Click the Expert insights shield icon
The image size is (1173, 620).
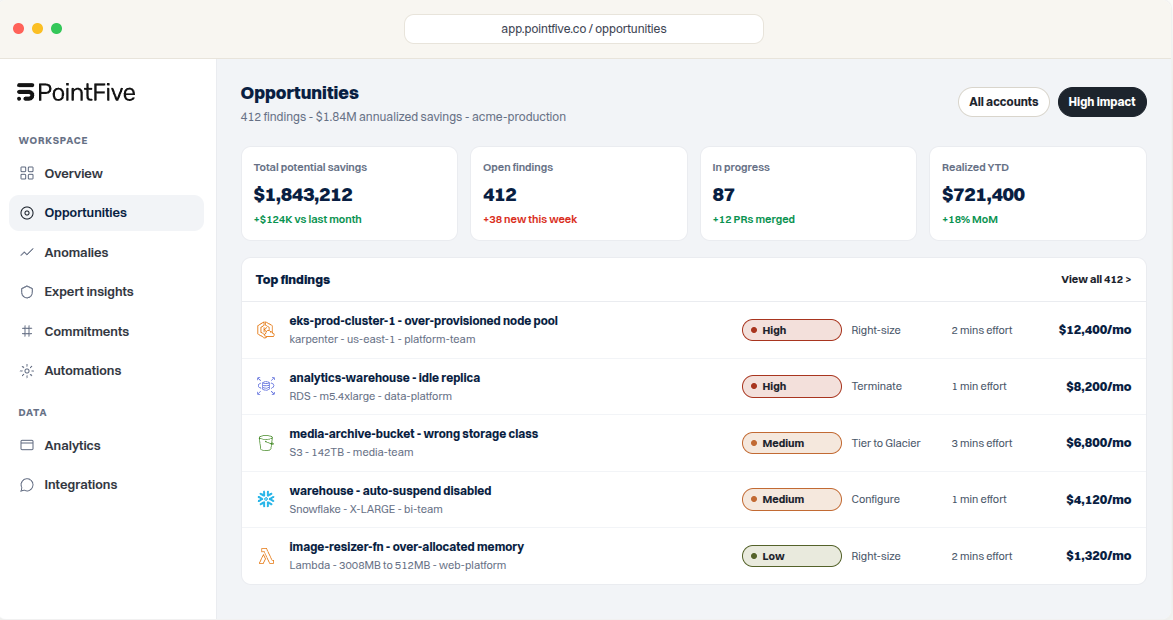(27, 292)
